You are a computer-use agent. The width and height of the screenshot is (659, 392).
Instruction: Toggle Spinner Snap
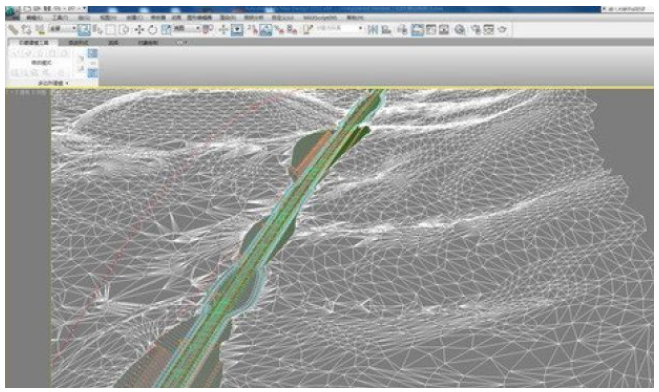292,29
